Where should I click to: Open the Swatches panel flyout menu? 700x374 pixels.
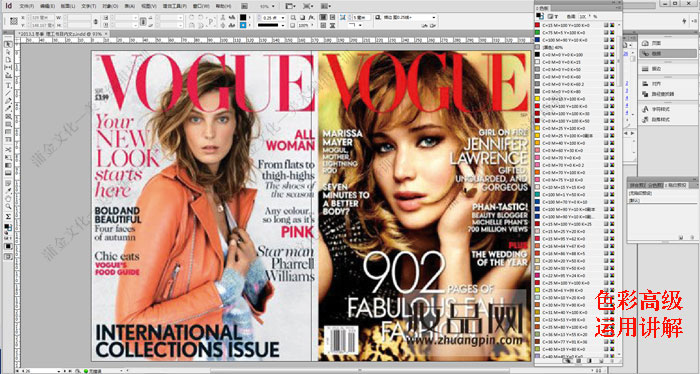[619, 8]
